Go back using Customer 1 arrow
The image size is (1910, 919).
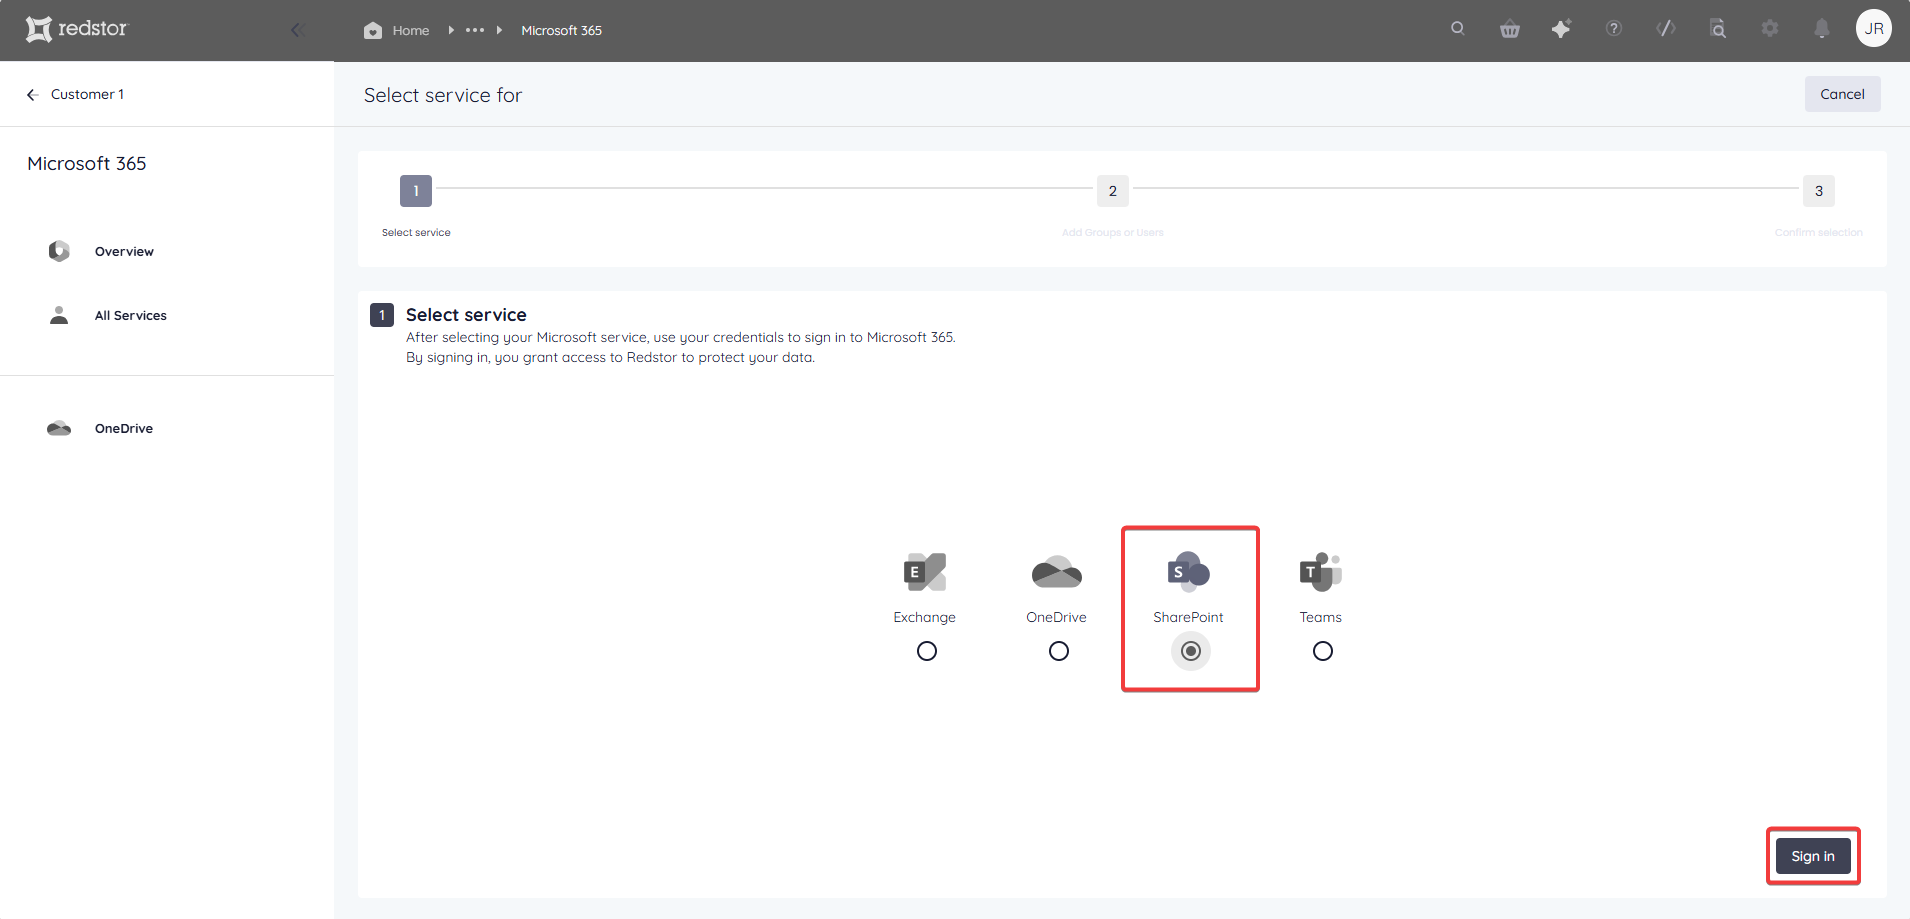pos(32,94)
